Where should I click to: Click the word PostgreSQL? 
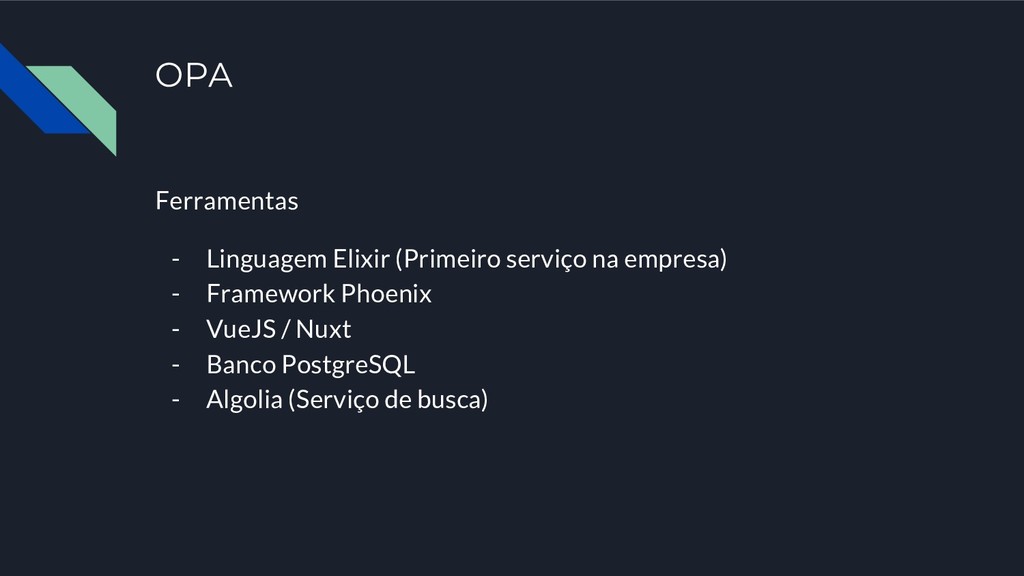tap(348, 365)
